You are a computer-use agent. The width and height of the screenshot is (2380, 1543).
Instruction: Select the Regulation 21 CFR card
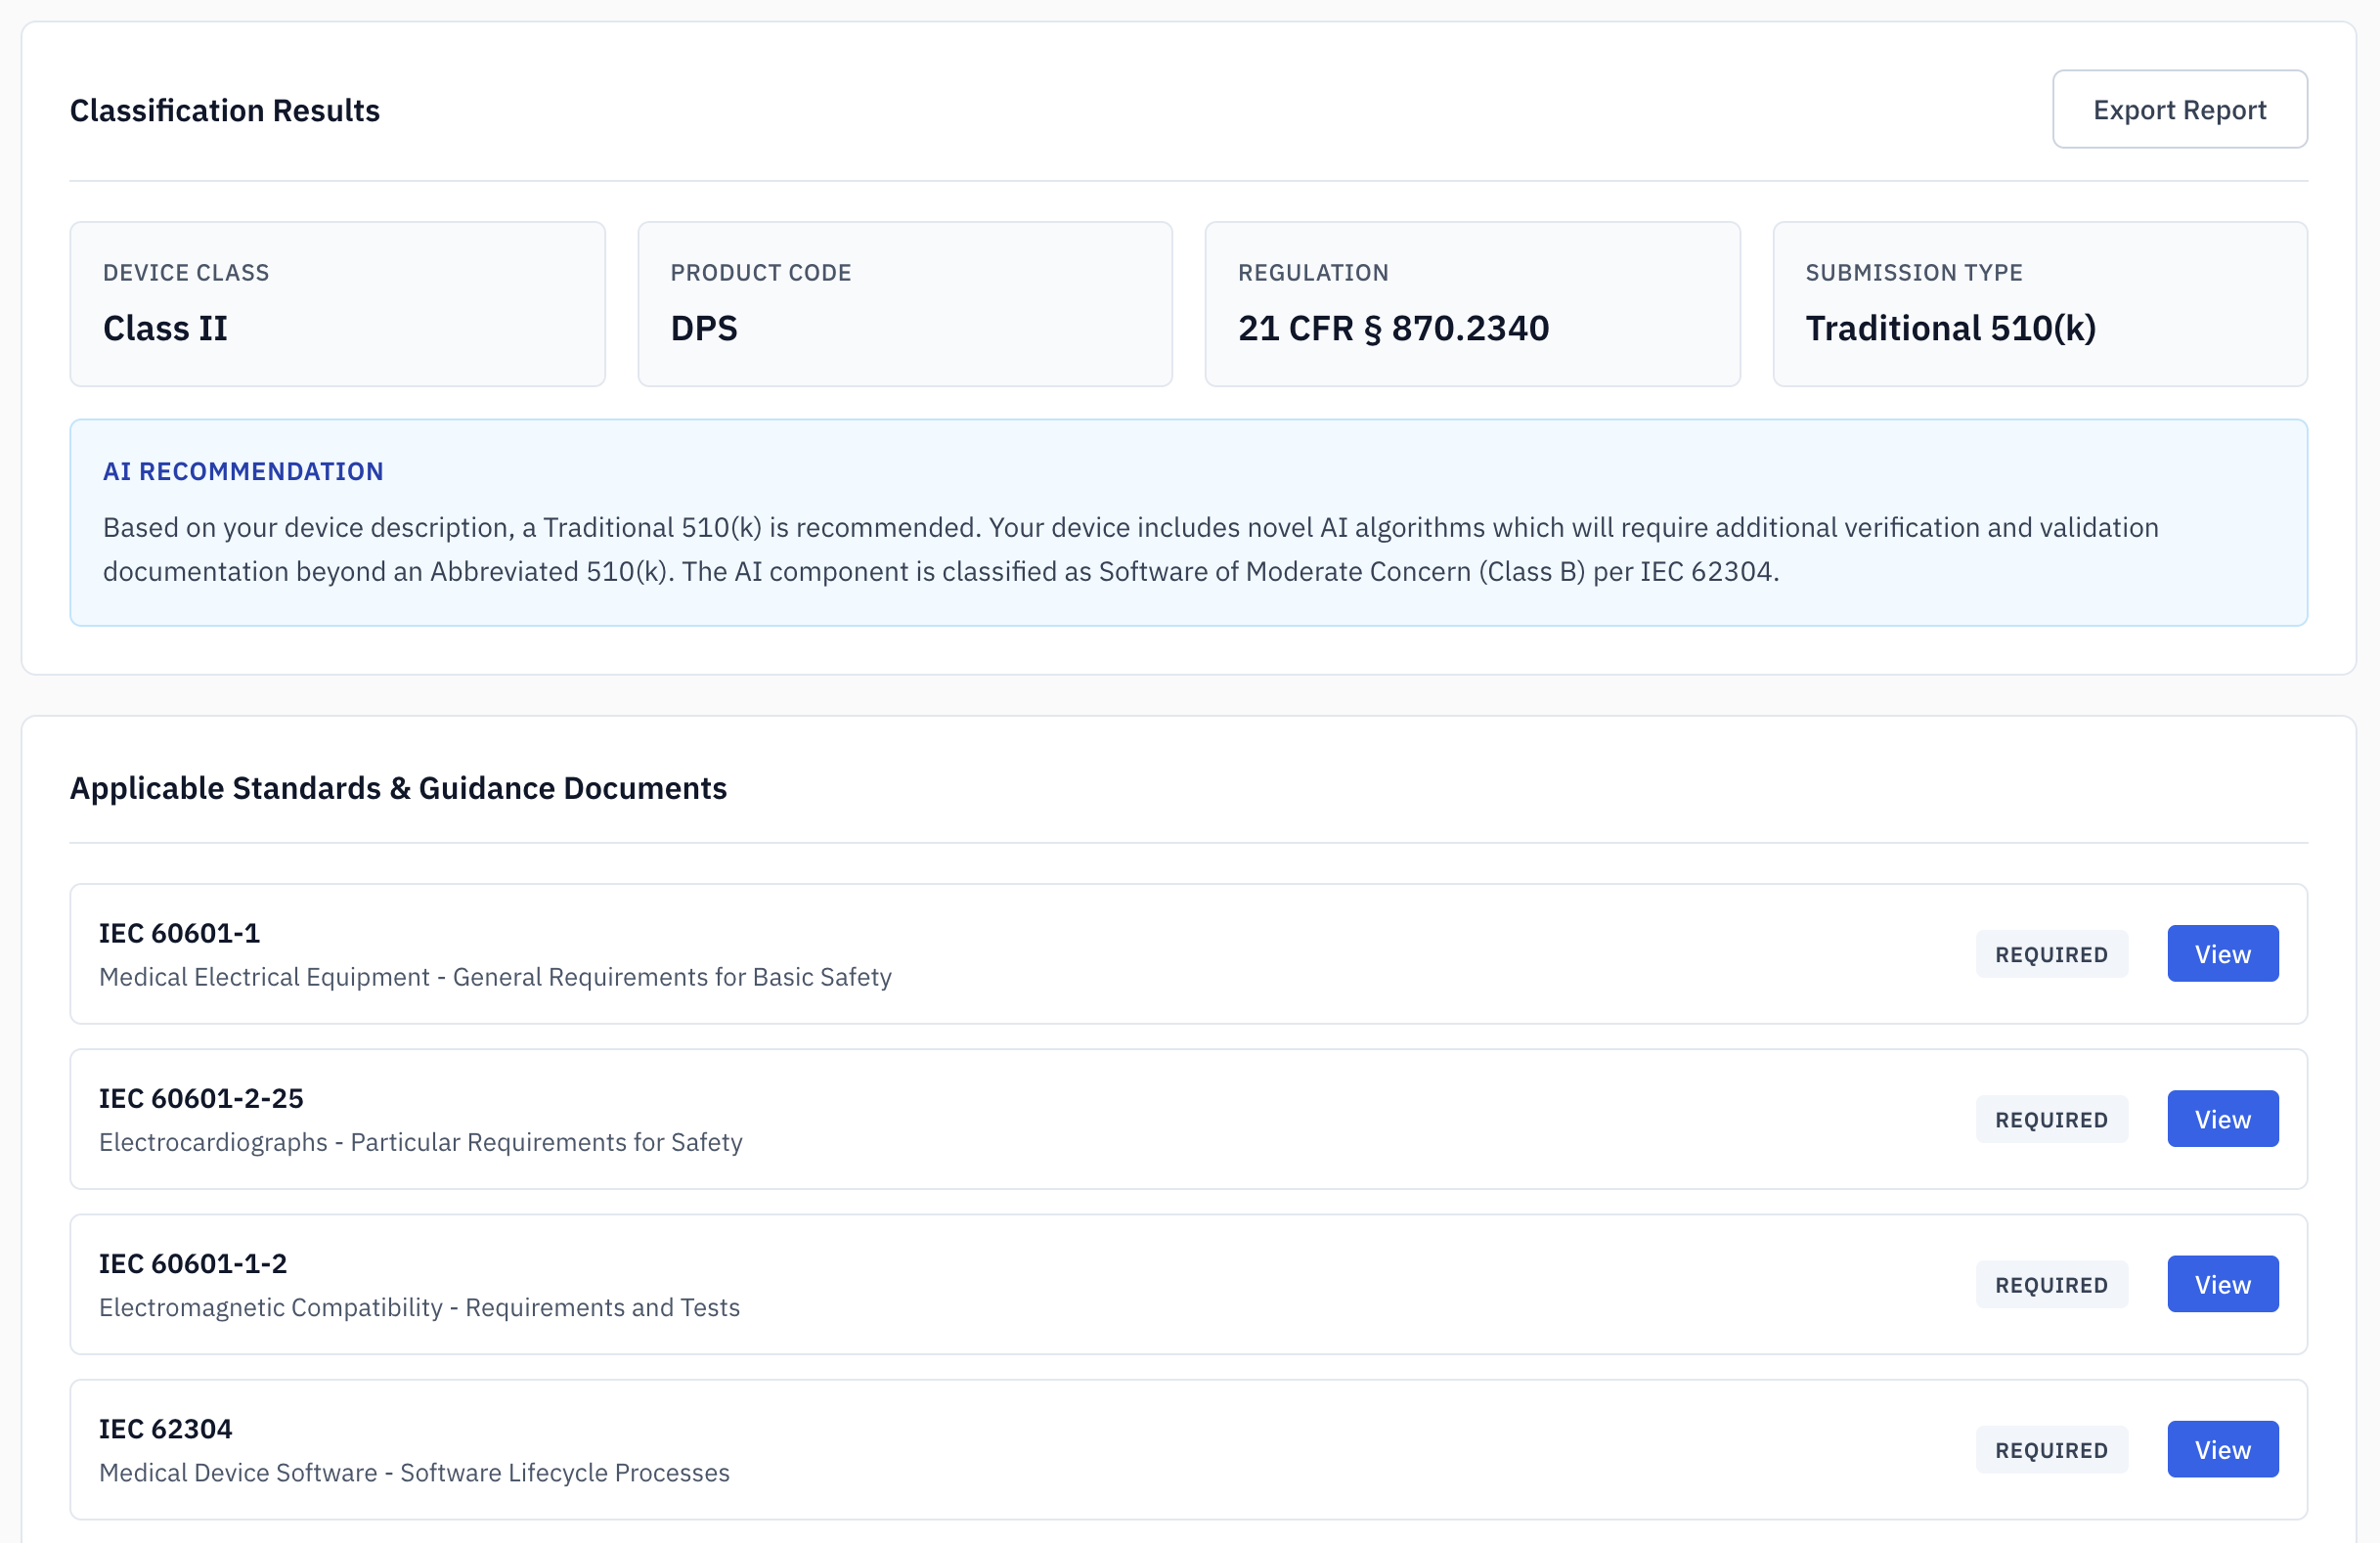(1472, 304)
